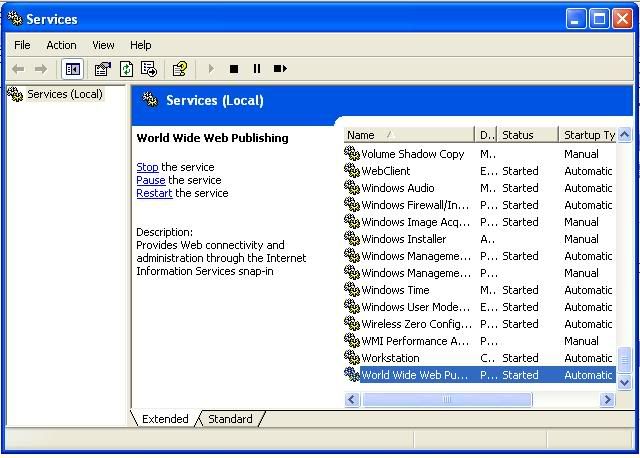
Task: Click the vertical scrollbar up arrow
Action: click(x=625, y=135)
